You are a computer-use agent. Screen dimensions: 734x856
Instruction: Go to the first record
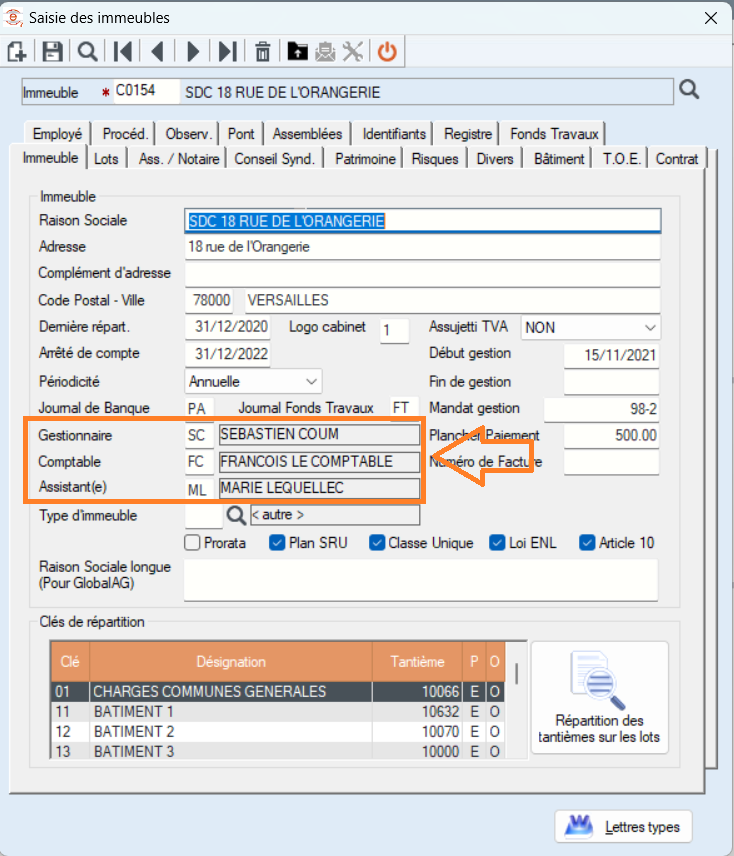point(123,52)
